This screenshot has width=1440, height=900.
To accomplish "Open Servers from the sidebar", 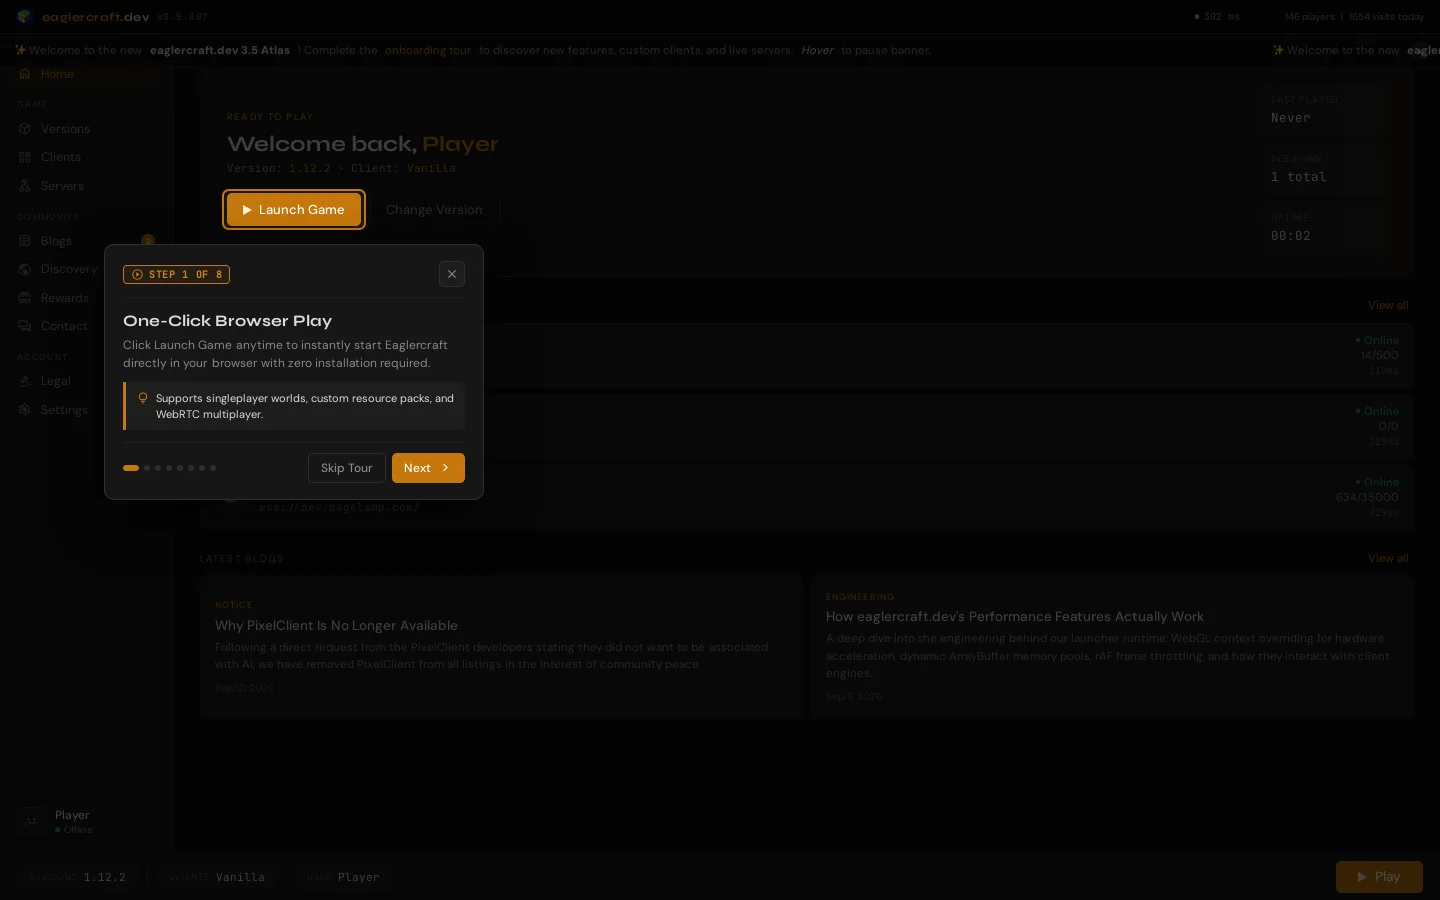I will coord(88,186).
